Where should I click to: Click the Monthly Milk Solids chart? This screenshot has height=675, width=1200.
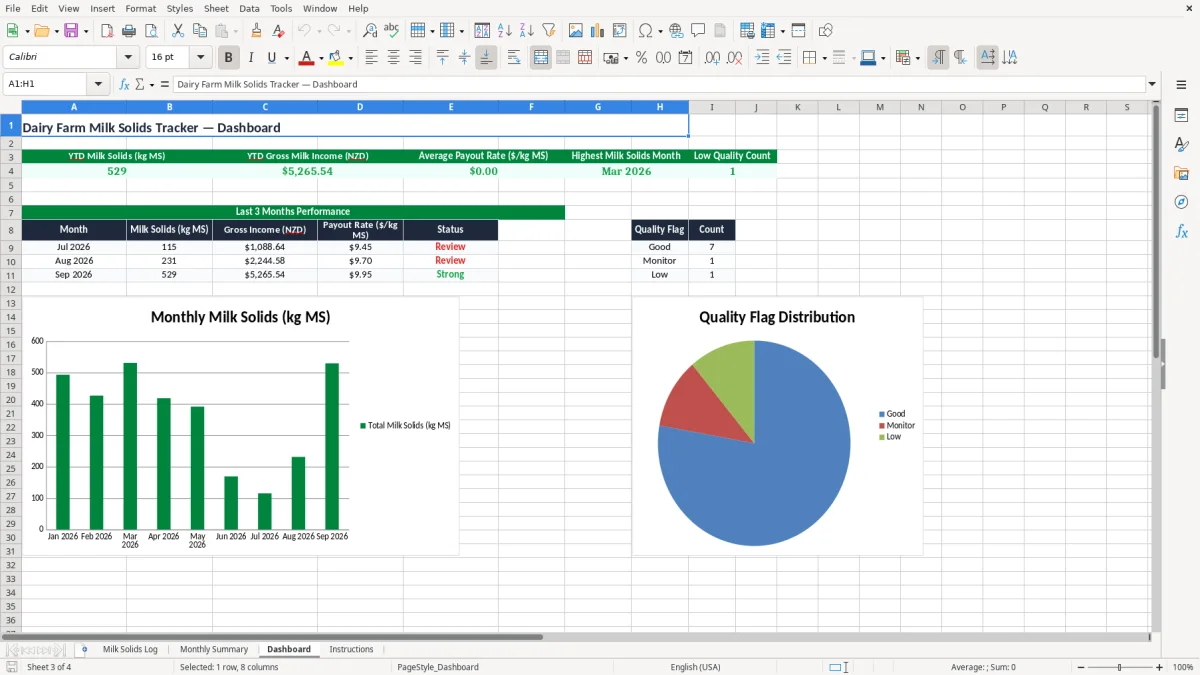[x=240, y=425]
